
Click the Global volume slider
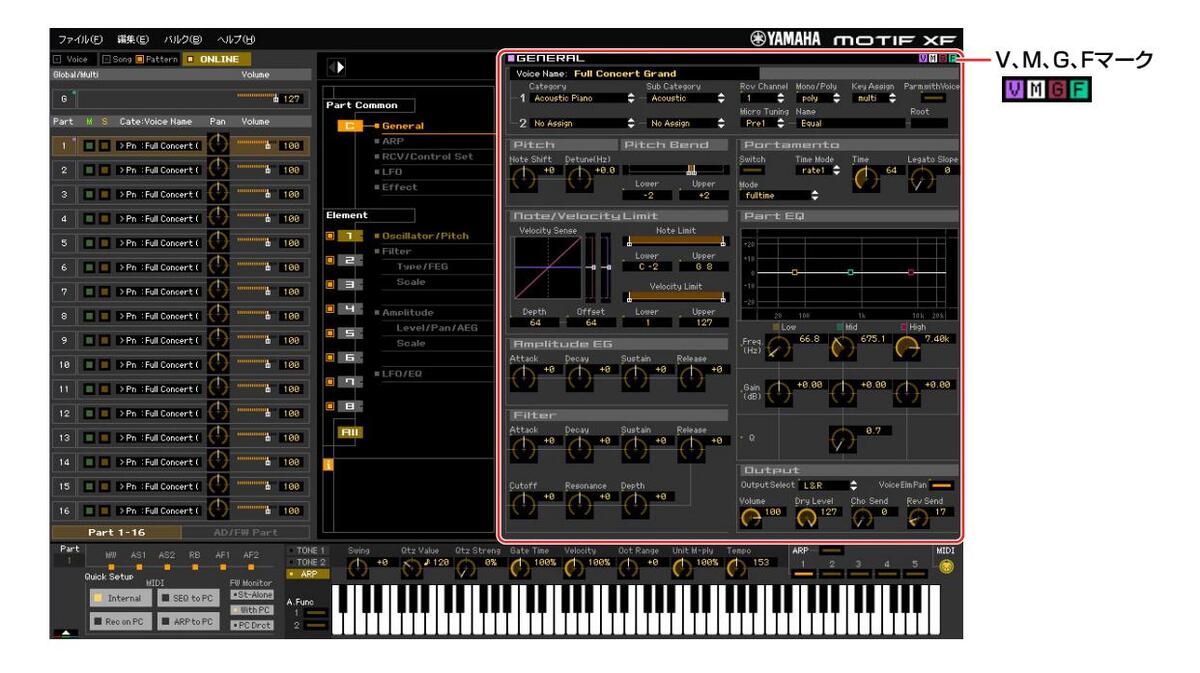pyautogui.click(x=259, y=99)
